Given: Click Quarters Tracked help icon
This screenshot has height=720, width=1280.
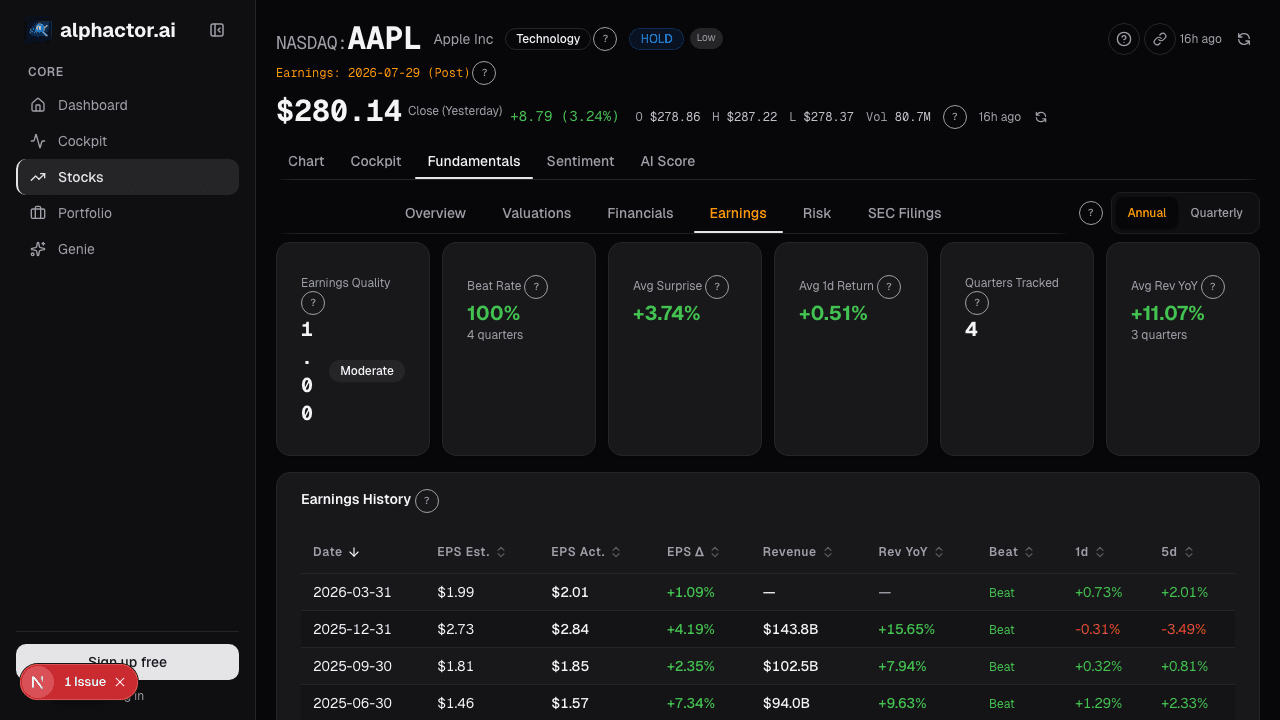Looking at the screenshot, I should (977, 303).
